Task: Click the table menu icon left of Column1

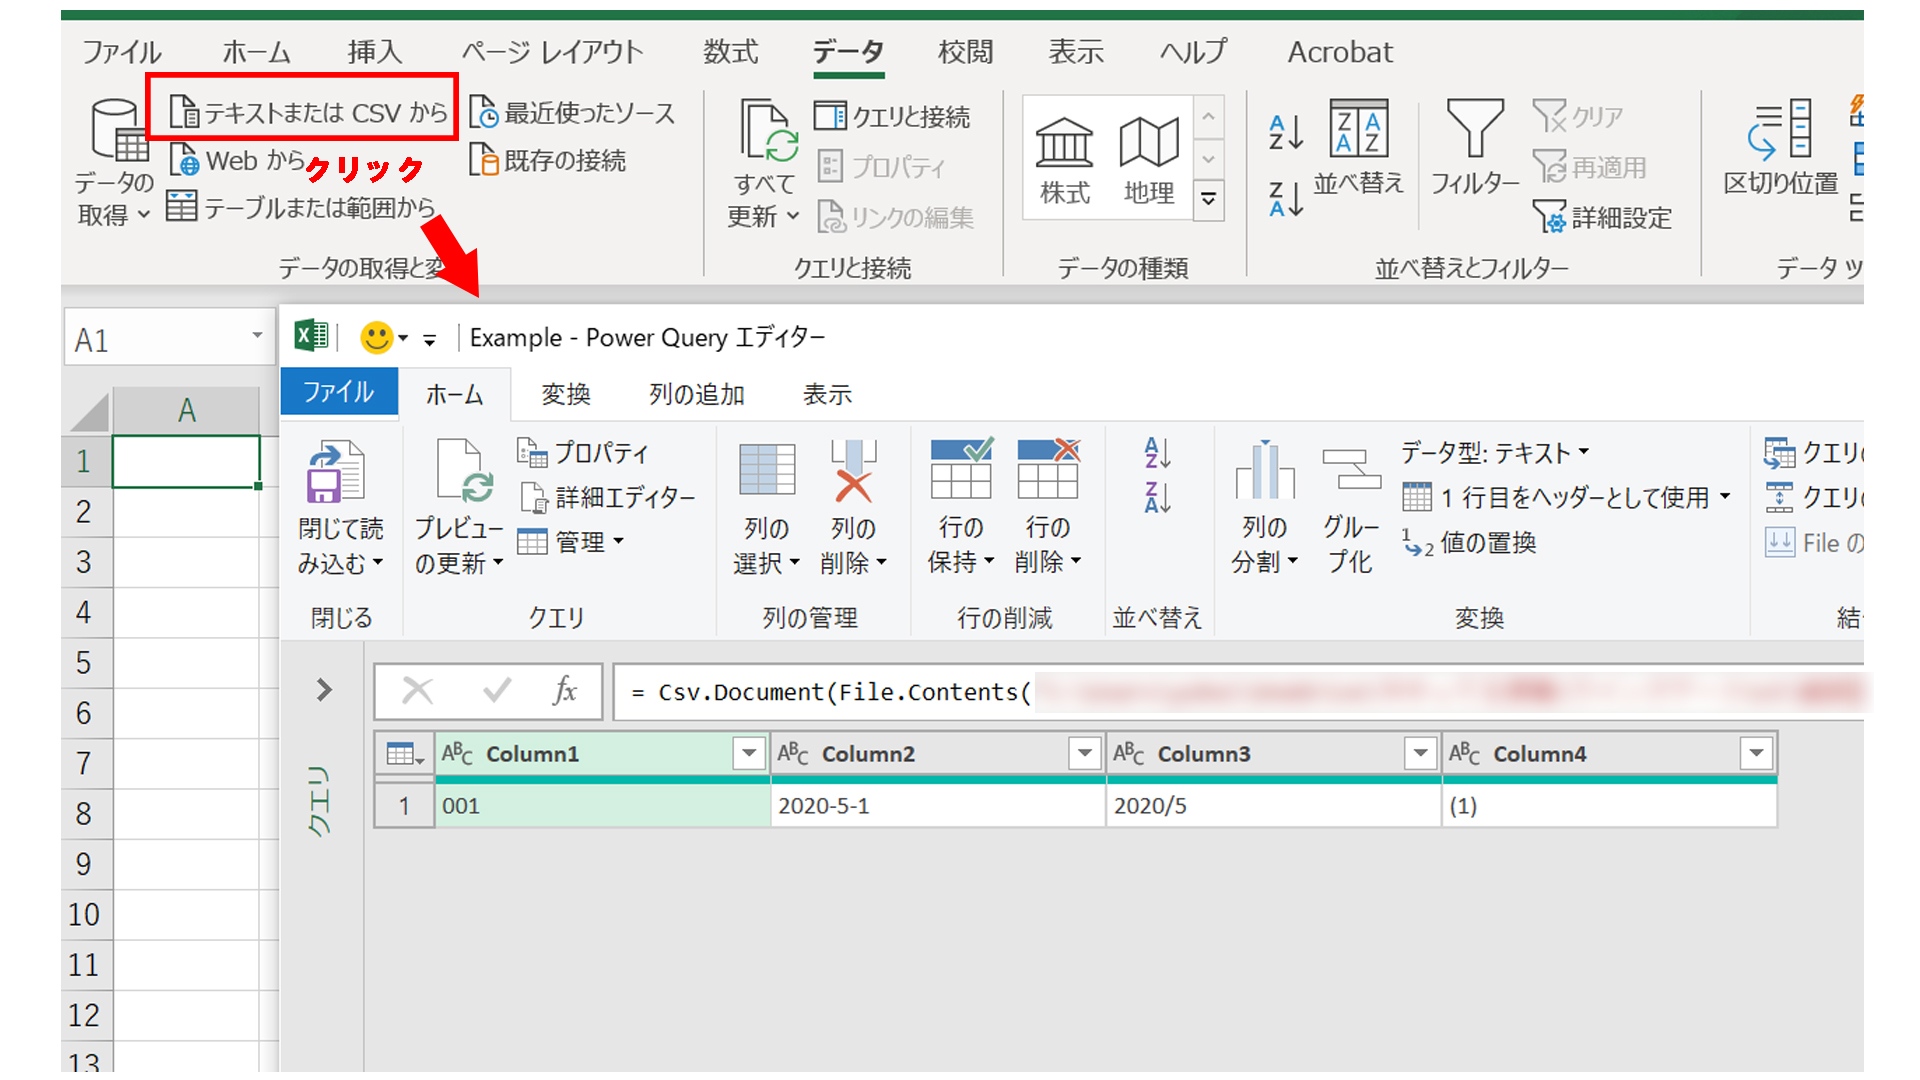Action: click(405, 754)
